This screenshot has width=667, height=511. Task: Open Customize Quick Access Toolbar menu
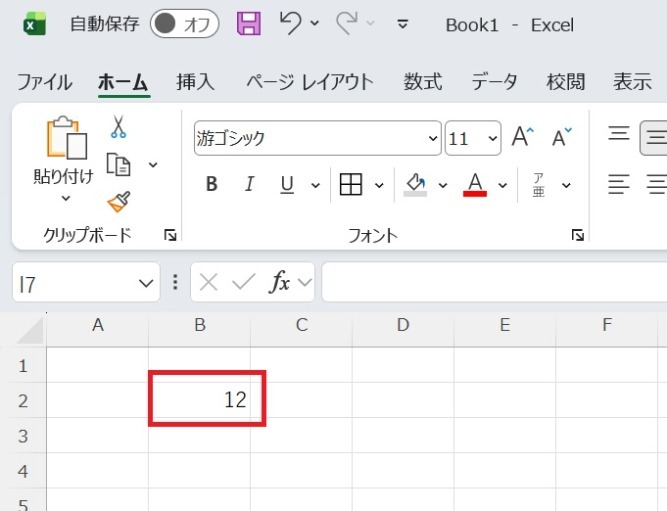[x=402, y=24]
